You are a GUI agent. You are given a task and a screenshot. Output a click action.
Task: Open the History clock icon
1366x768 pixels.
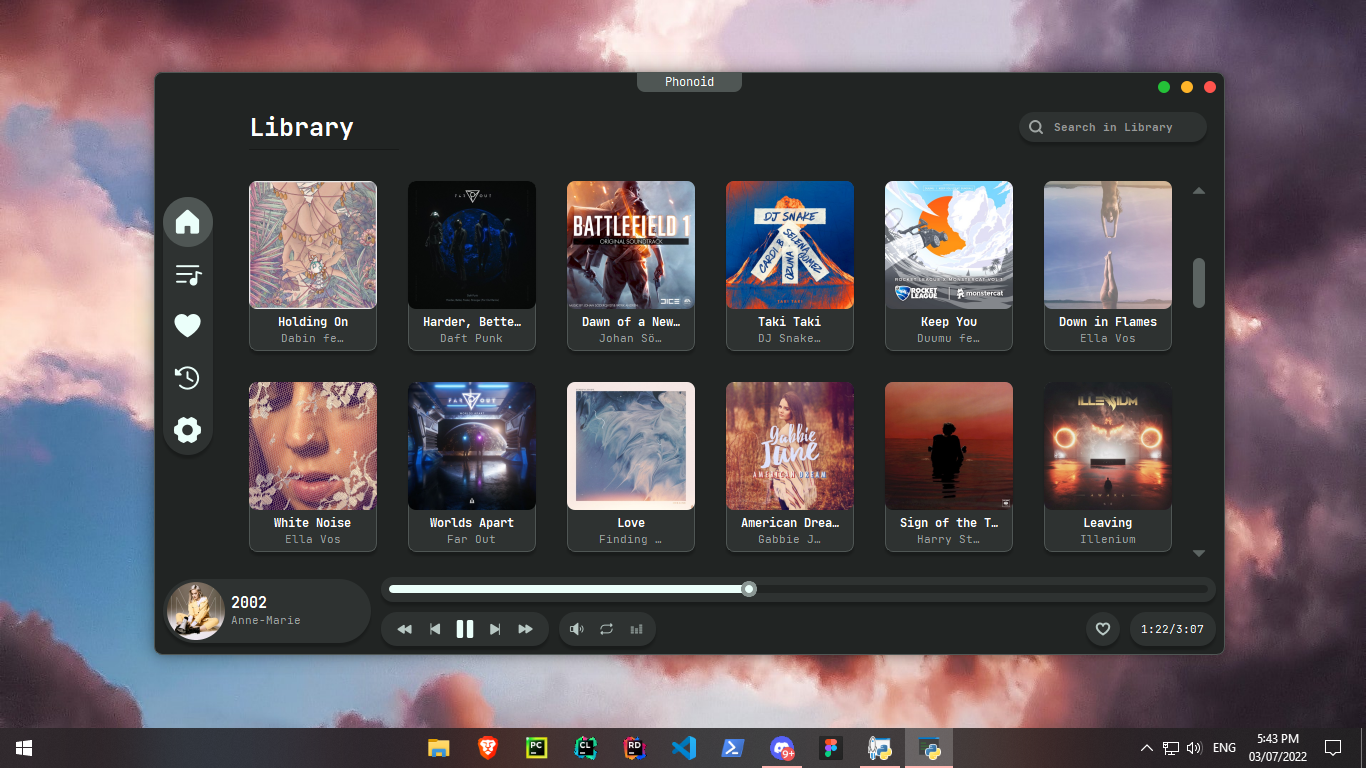click(188, 378)
